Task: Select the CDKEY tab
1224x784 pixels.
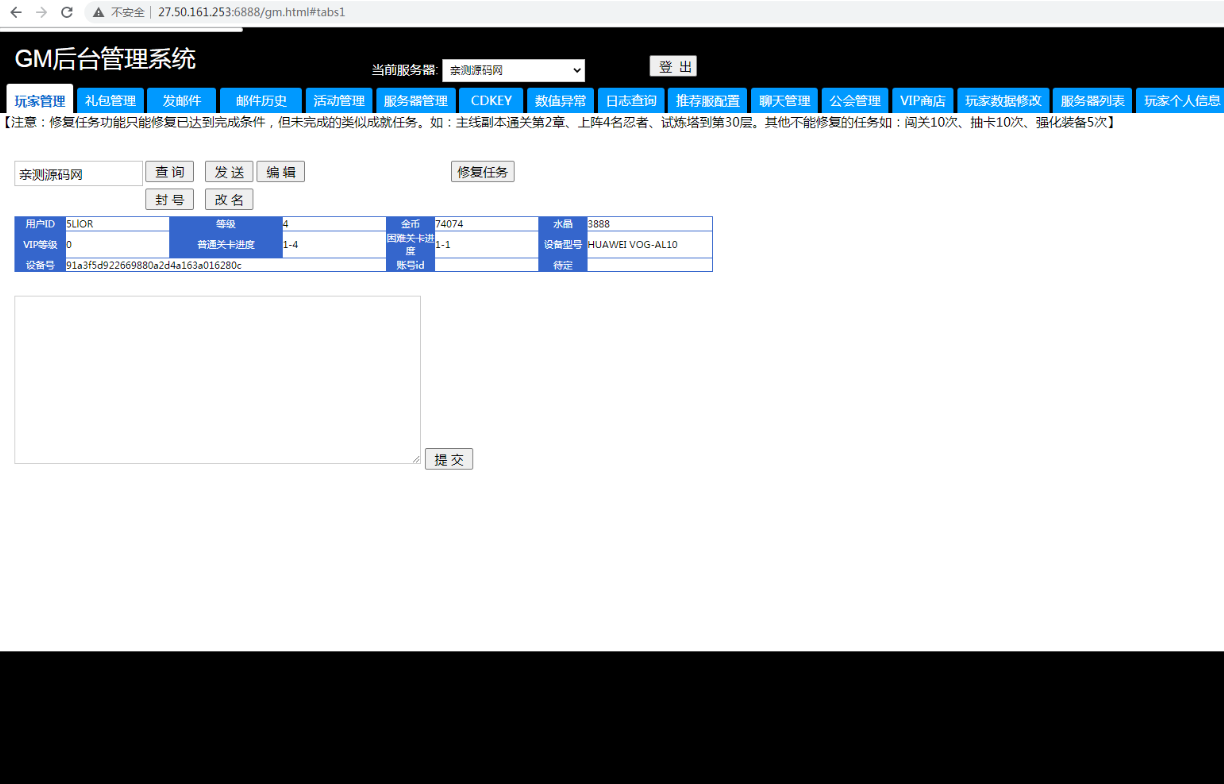Action: pos(491,101)
